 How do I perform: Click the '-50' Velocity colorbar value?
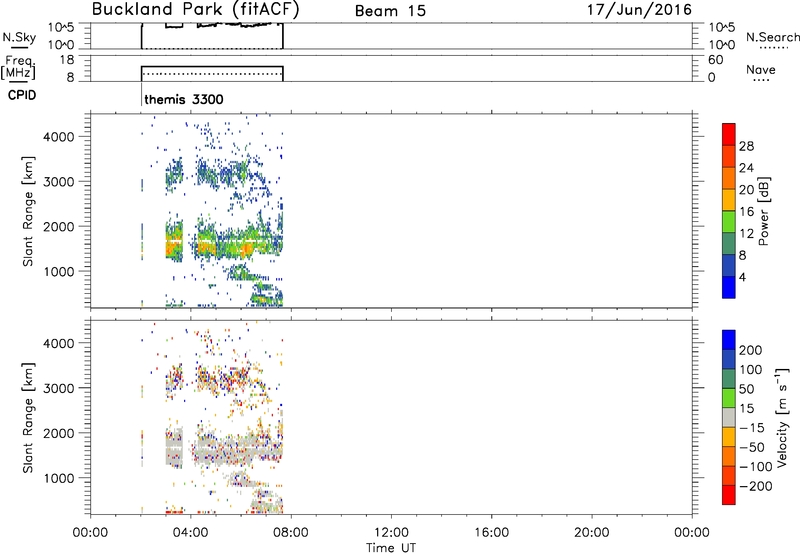coord(752,447)
